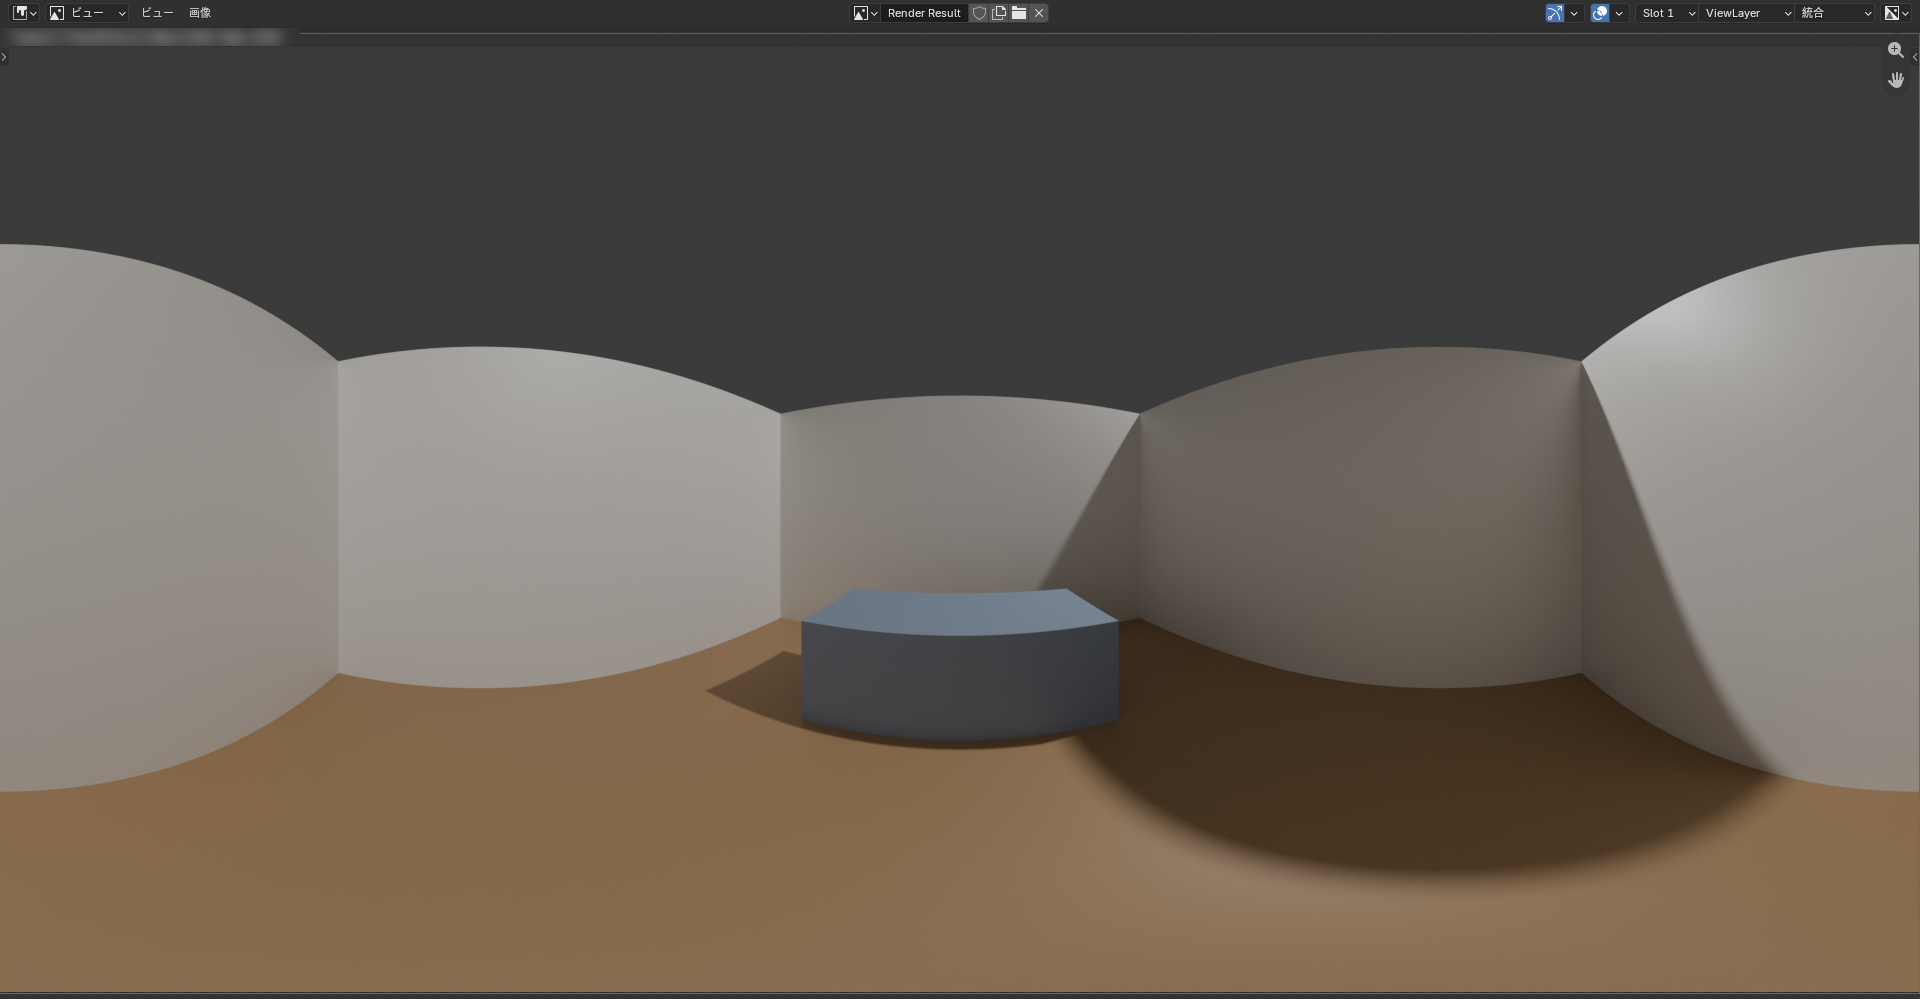This screenshot has height=999, width=1920.
Task: Click the zoom magnifier gizmo
Action: tap(1895, 50)
